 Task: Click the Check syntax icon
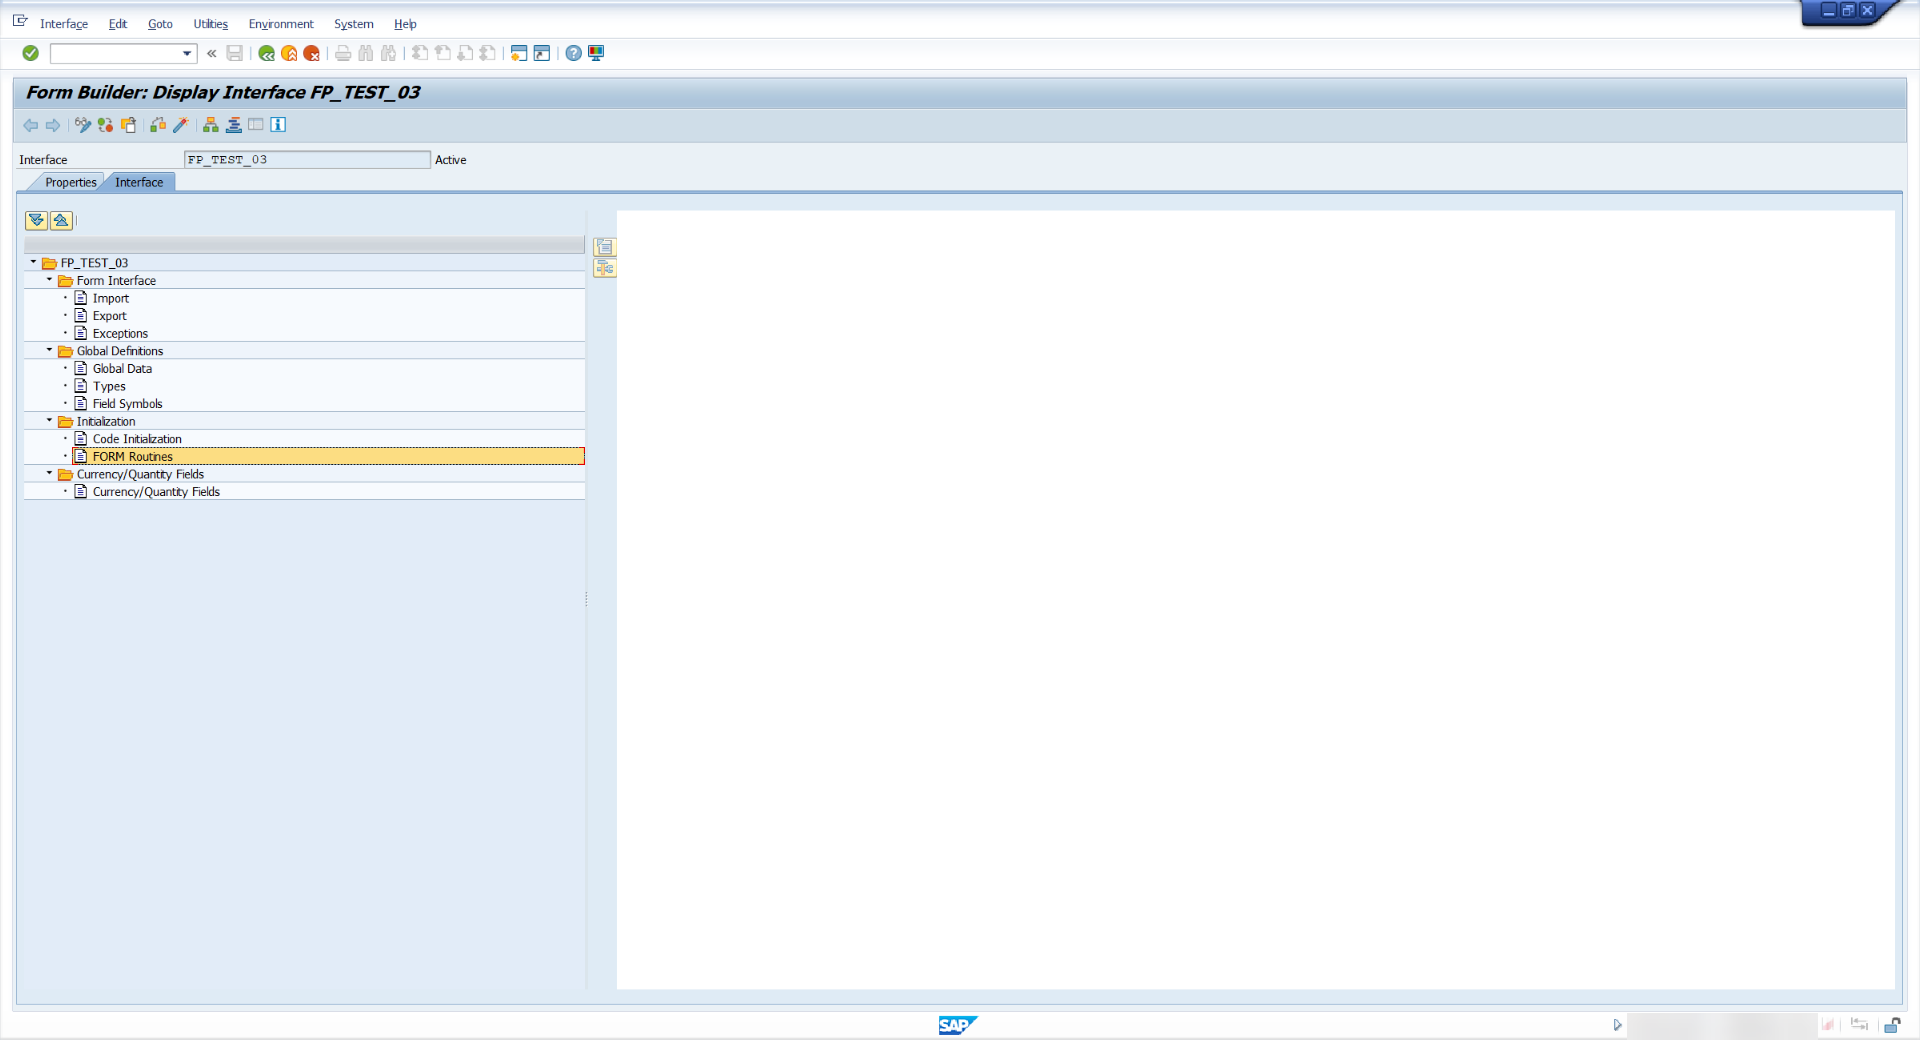point(158,125)
